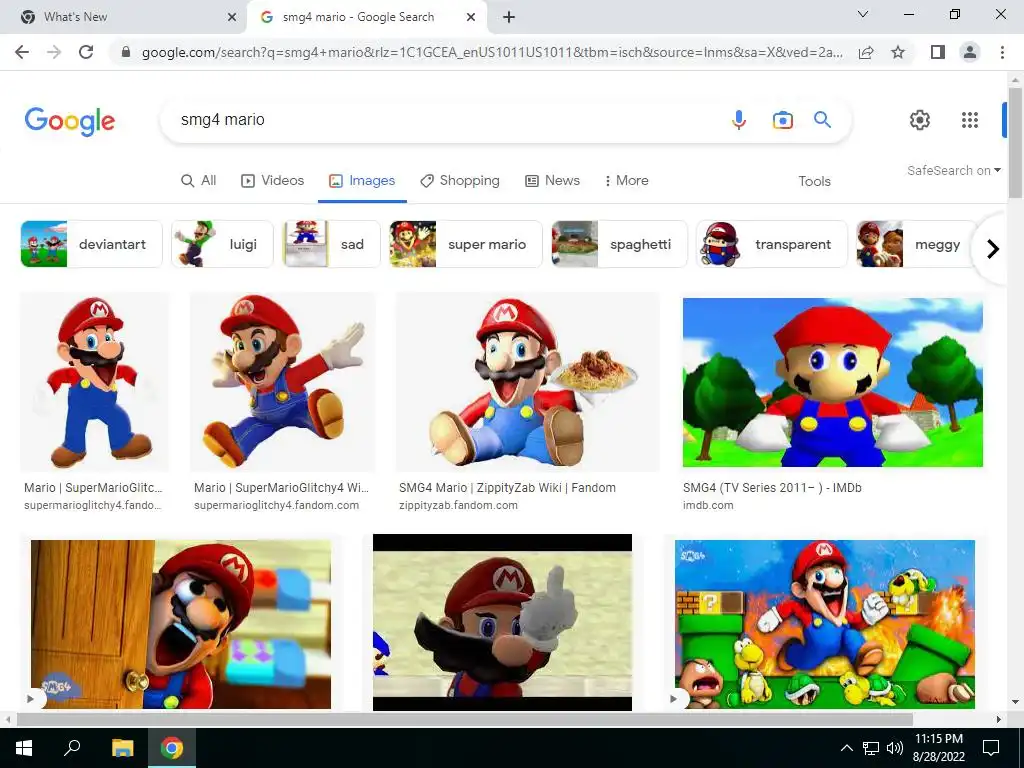This screenshot has width=1024, height=768.
Task: Open the volume speaker tray icon
Action: [895, 748]
